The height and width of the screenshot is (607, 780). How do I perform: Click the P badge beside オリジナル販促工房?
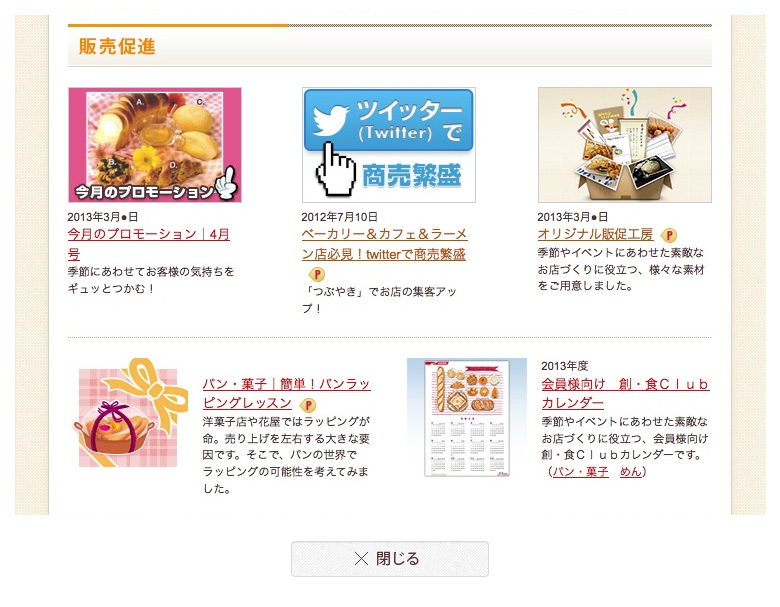click(x=669, y=235)
